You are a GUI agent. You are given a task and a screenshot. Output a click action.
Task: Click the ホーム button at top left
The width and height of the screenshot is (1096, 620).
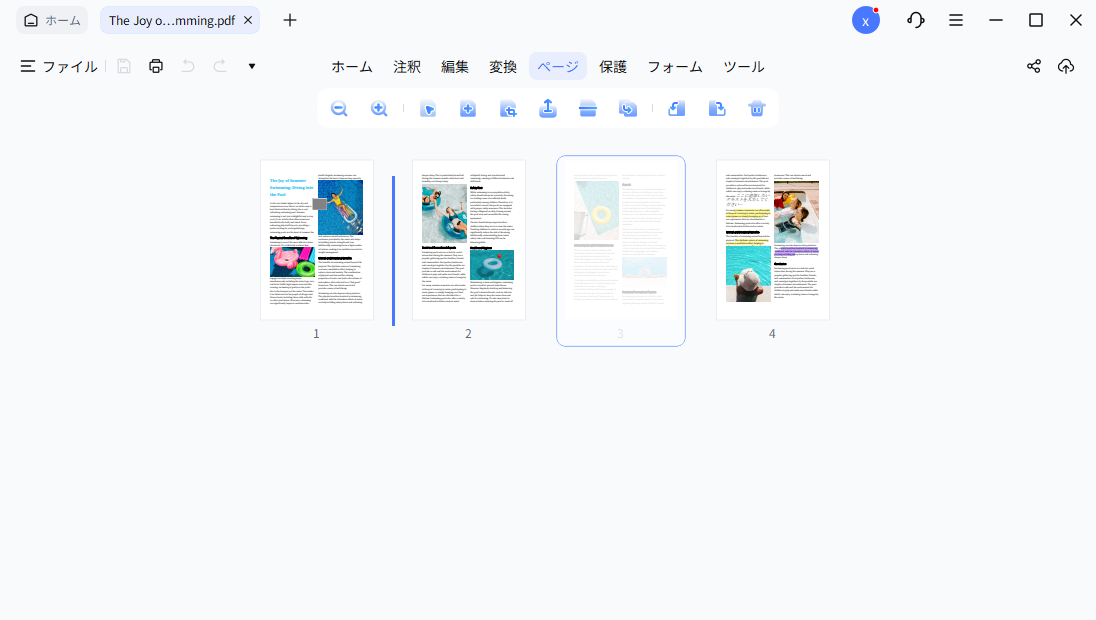(x=51, y=19)
